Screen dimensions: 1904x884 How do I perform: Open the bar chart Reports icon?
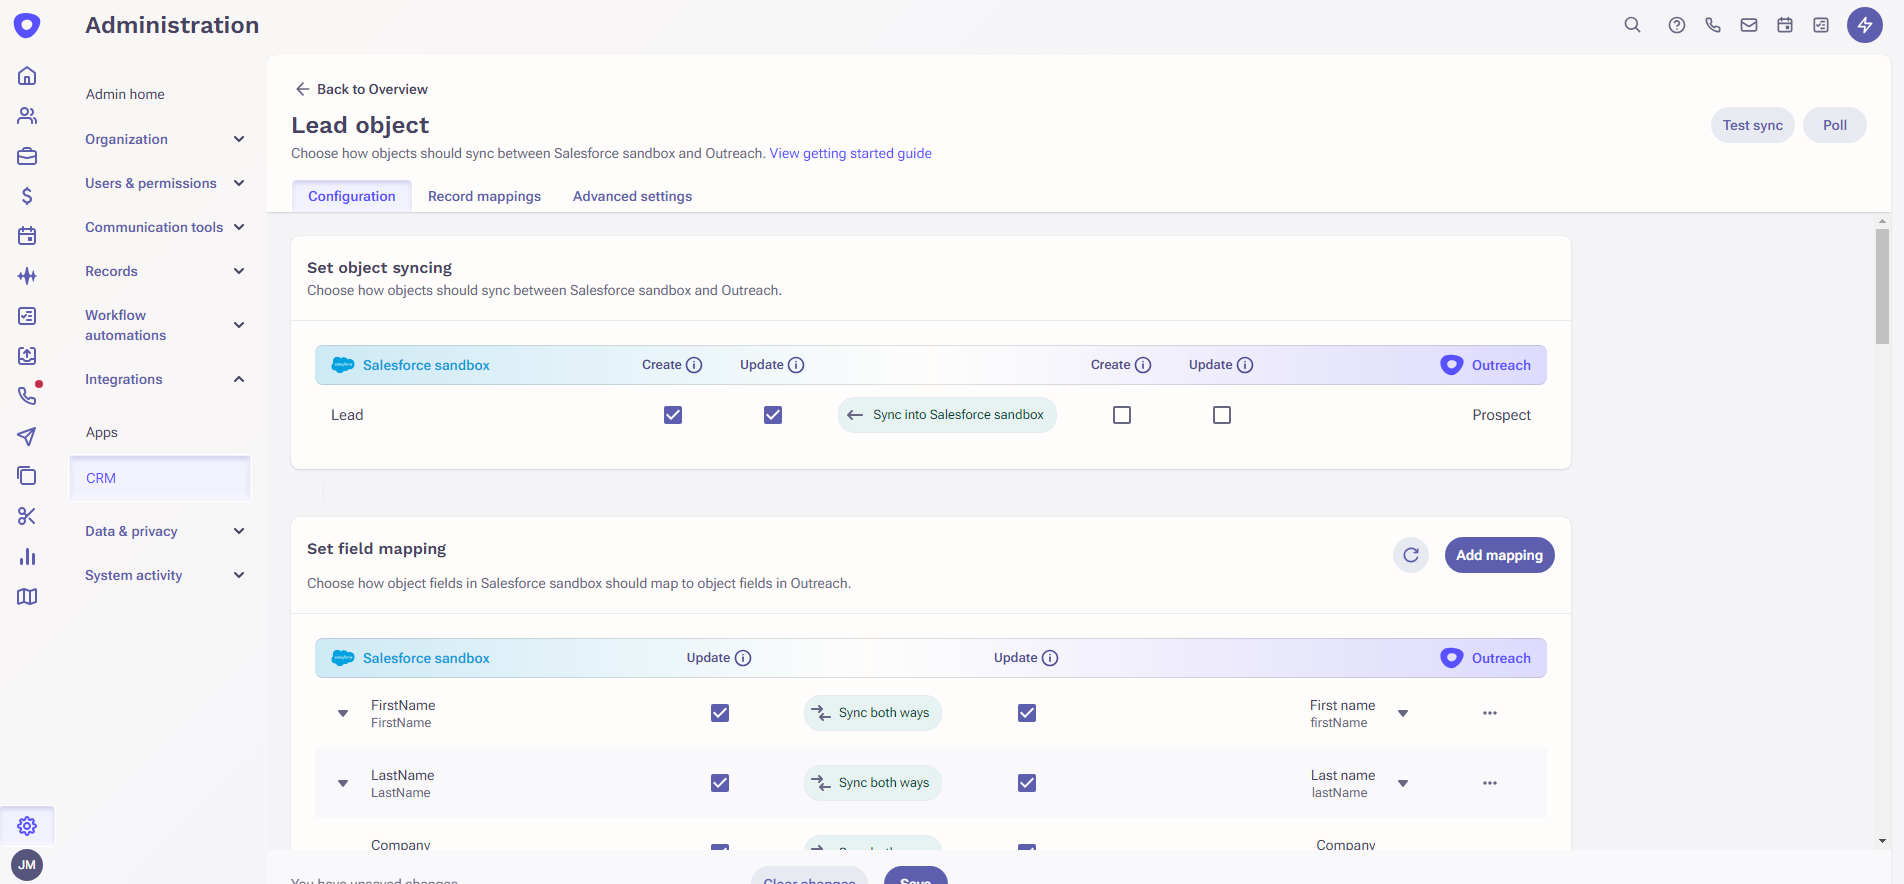pyautogui.click(x=27, y=557)
